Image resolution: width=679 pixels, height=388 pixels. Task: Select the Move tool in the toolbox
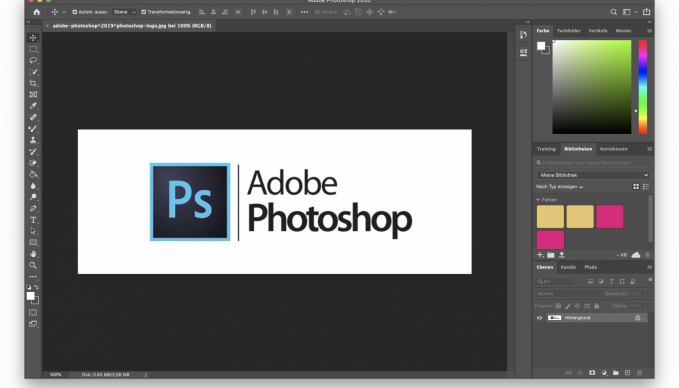(x=33, y=38)
